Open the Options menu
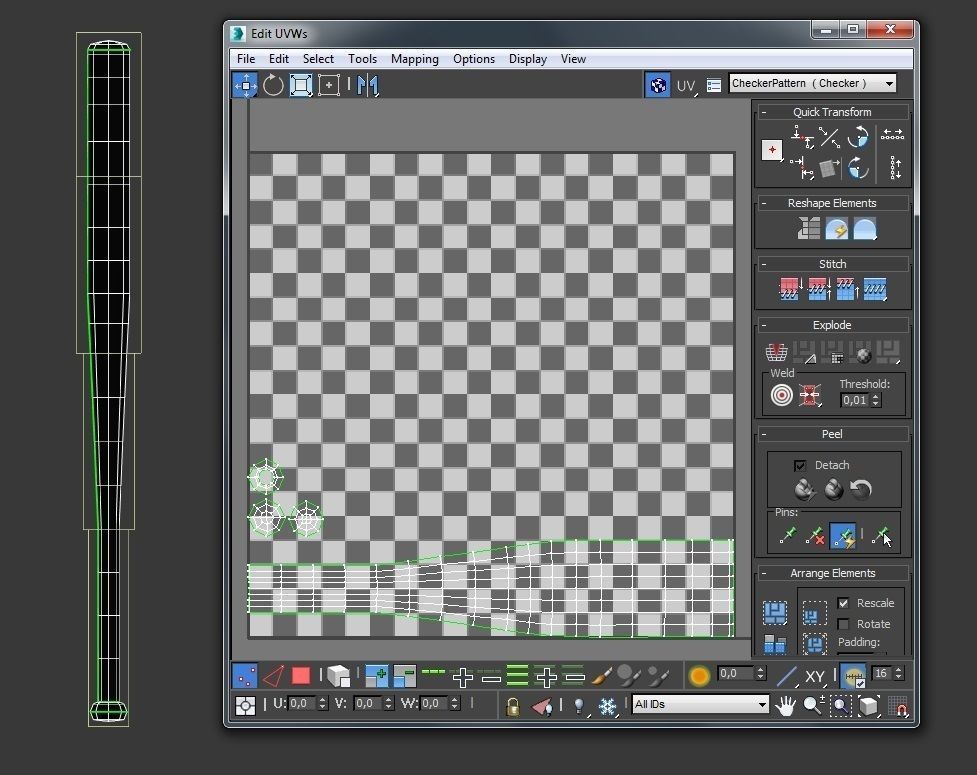This screenshot has height=775, width=977. click(x=474, y=59)
